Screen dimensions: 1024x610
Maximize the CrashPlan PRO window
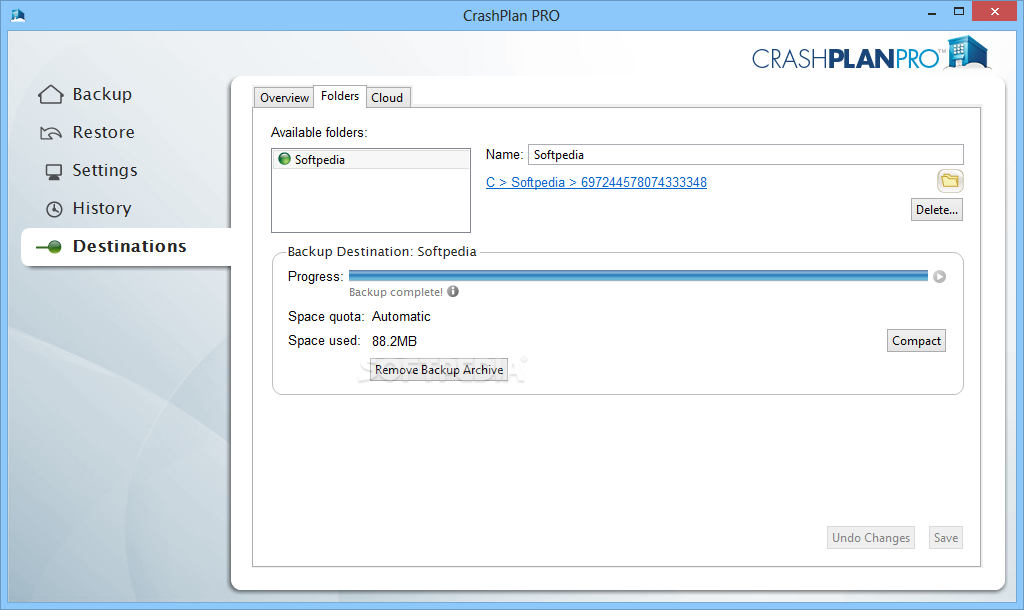tap(959, 12)
